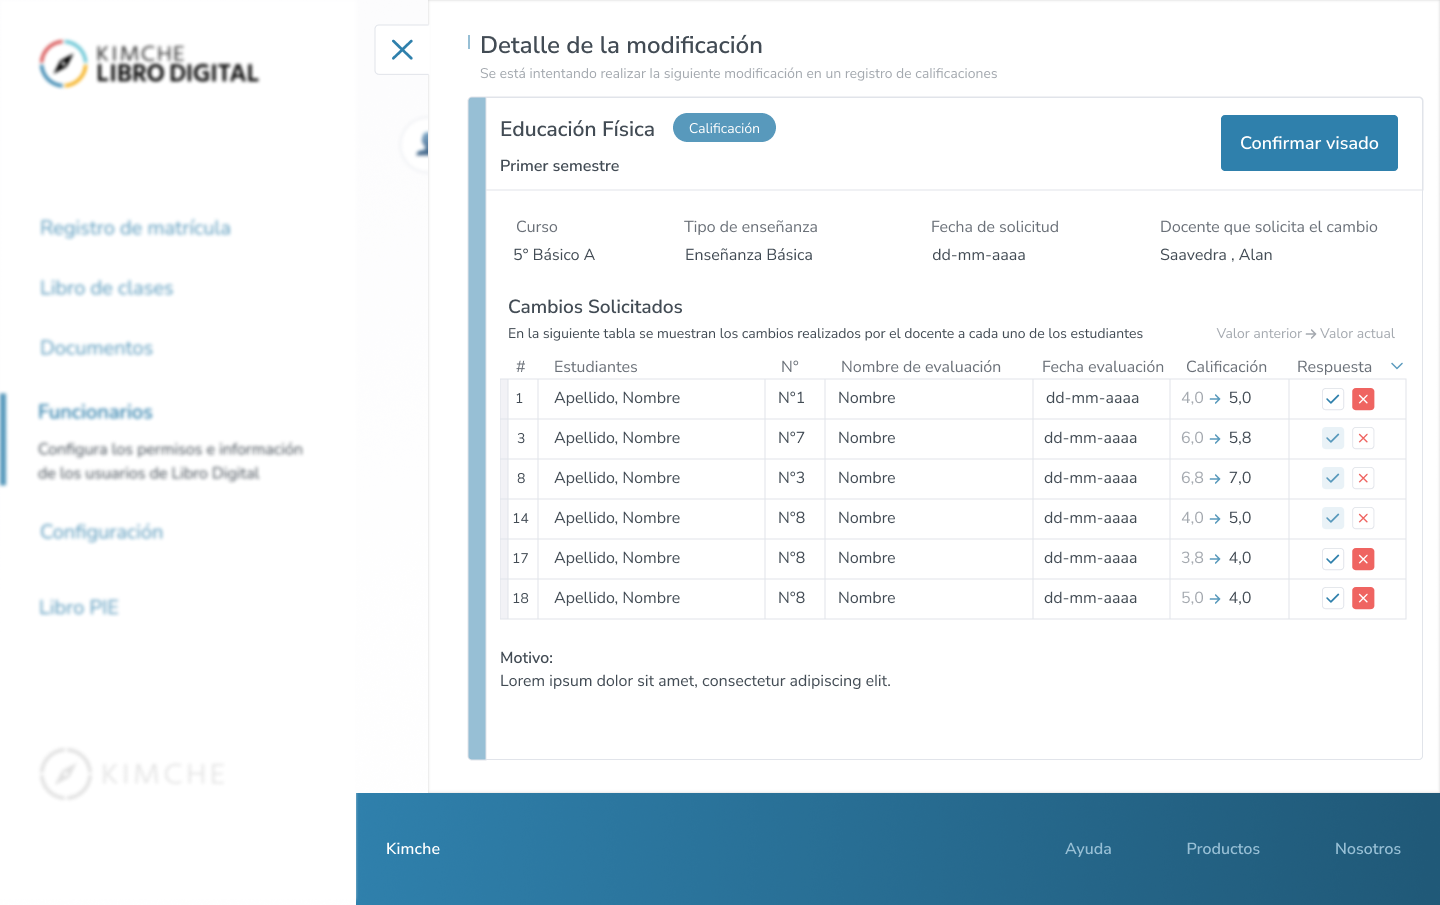Open Configuración in sidebar
Screen dimensions: 1440x905
click(x=101, y=532)
